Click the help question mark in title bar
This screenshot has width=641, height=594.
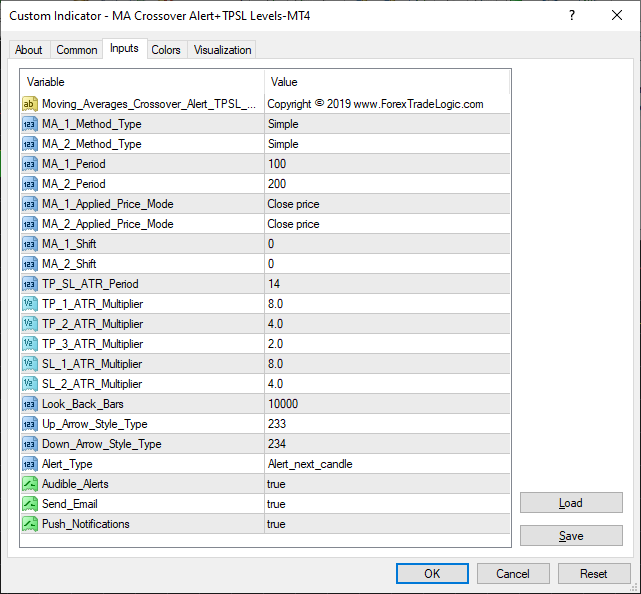click(571, 16)
